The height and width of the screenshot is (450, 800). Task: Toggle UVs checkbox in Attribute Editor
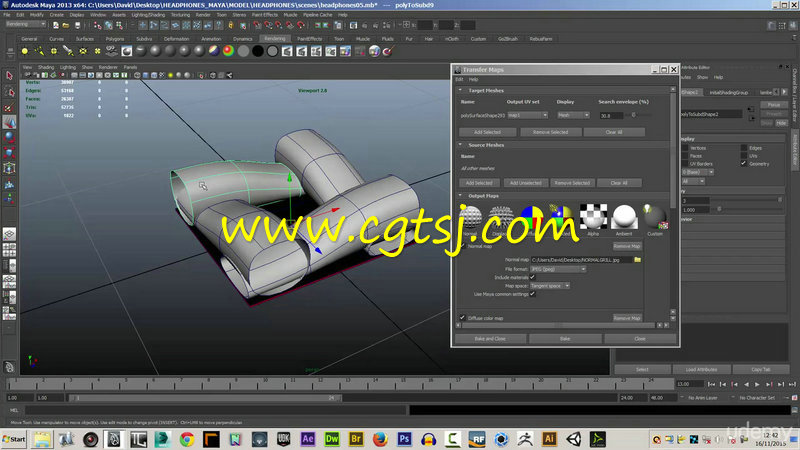pos(743,156)
